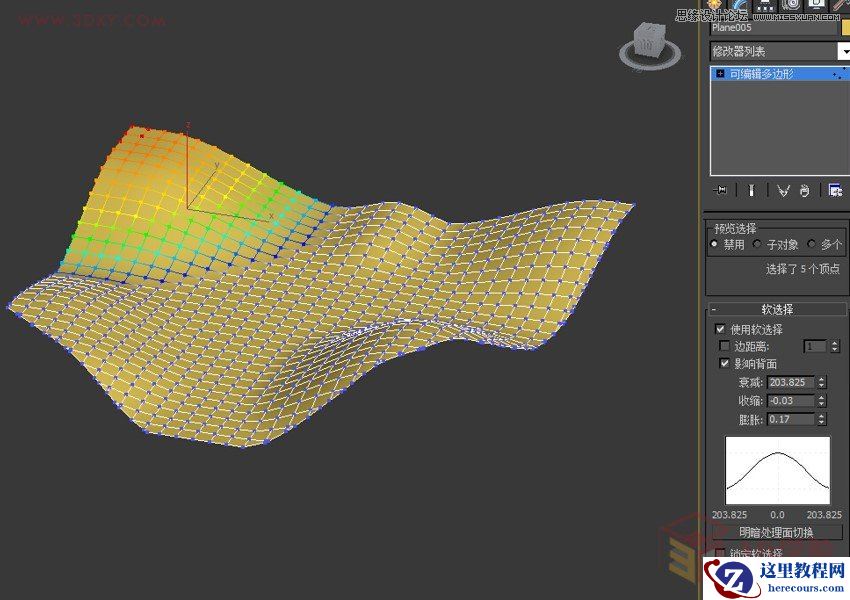The height and width of the screenshot is (600, 850).
Task: Select the 子对象 radio under 预览选择
Action: coord(757,243)
